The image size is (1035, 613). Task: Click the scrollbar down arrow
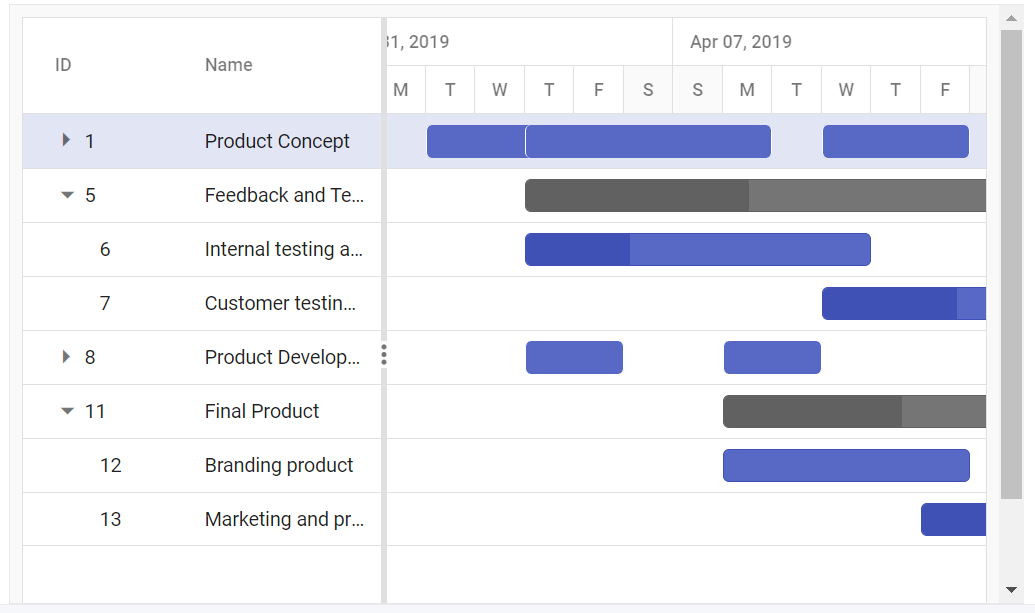tap(1011, 589)
